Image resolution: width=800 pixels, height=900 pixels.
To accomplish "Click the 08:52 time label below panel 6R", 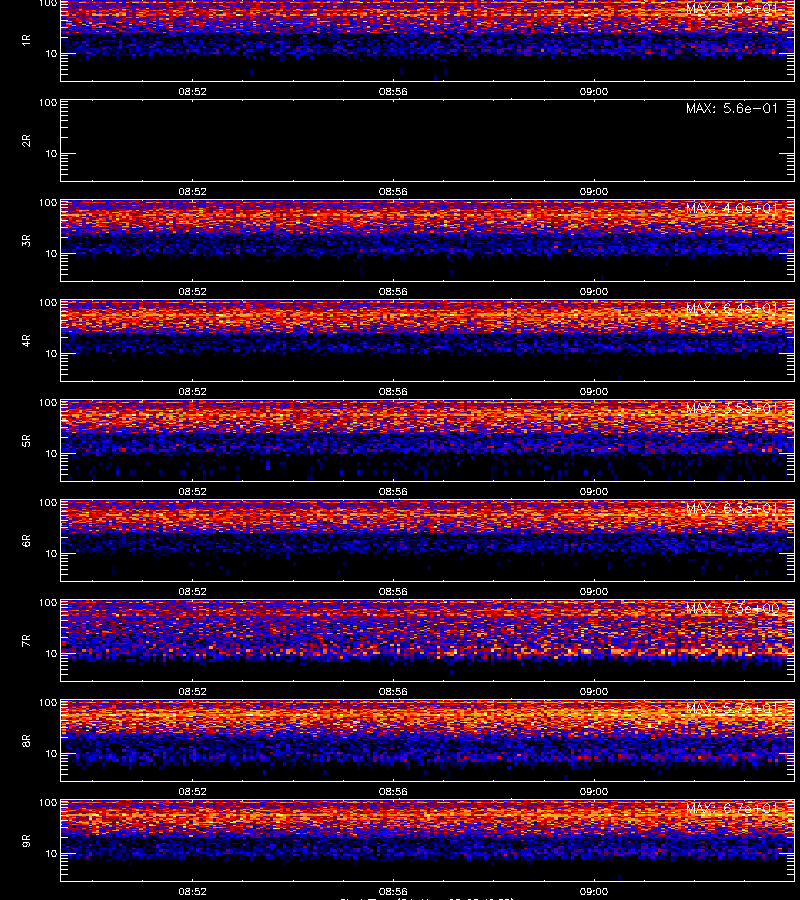I will point(192,592).
